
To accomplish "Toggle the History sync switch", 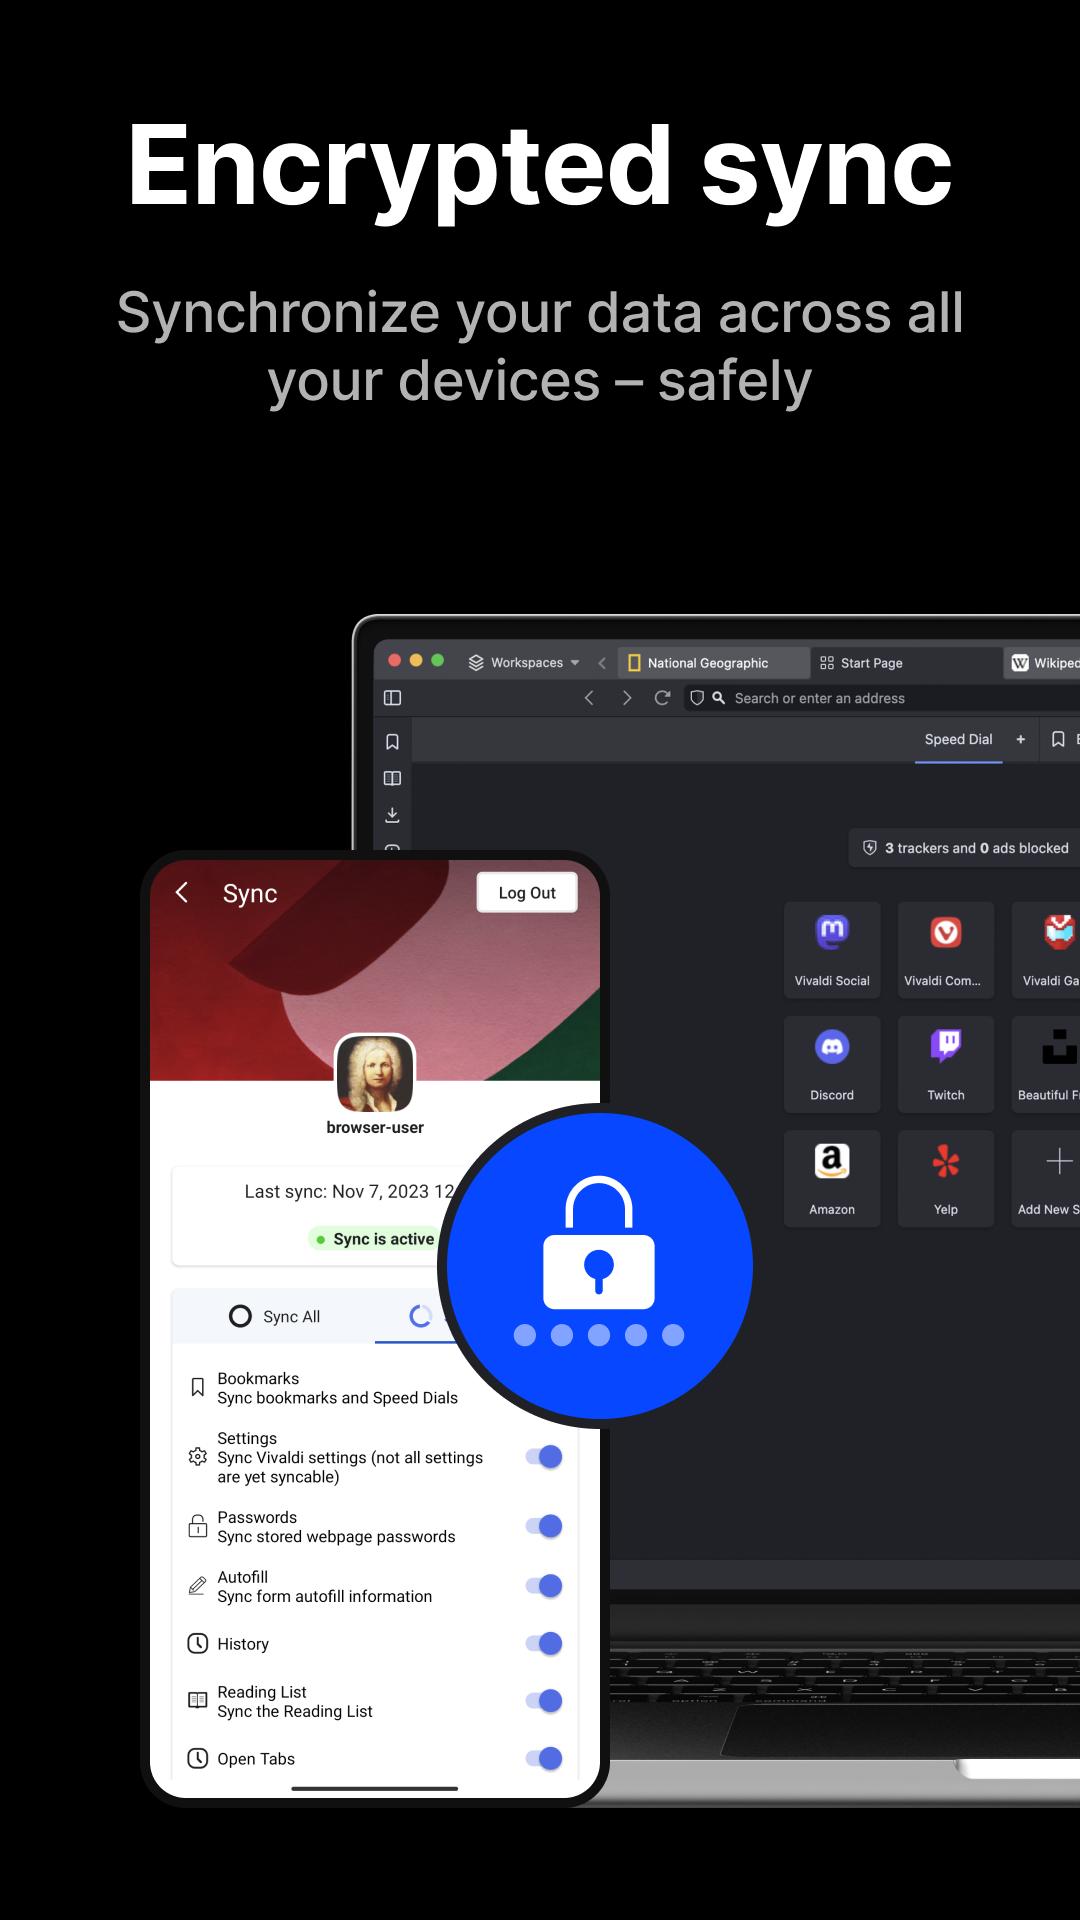I will [x=544, y=1644].
